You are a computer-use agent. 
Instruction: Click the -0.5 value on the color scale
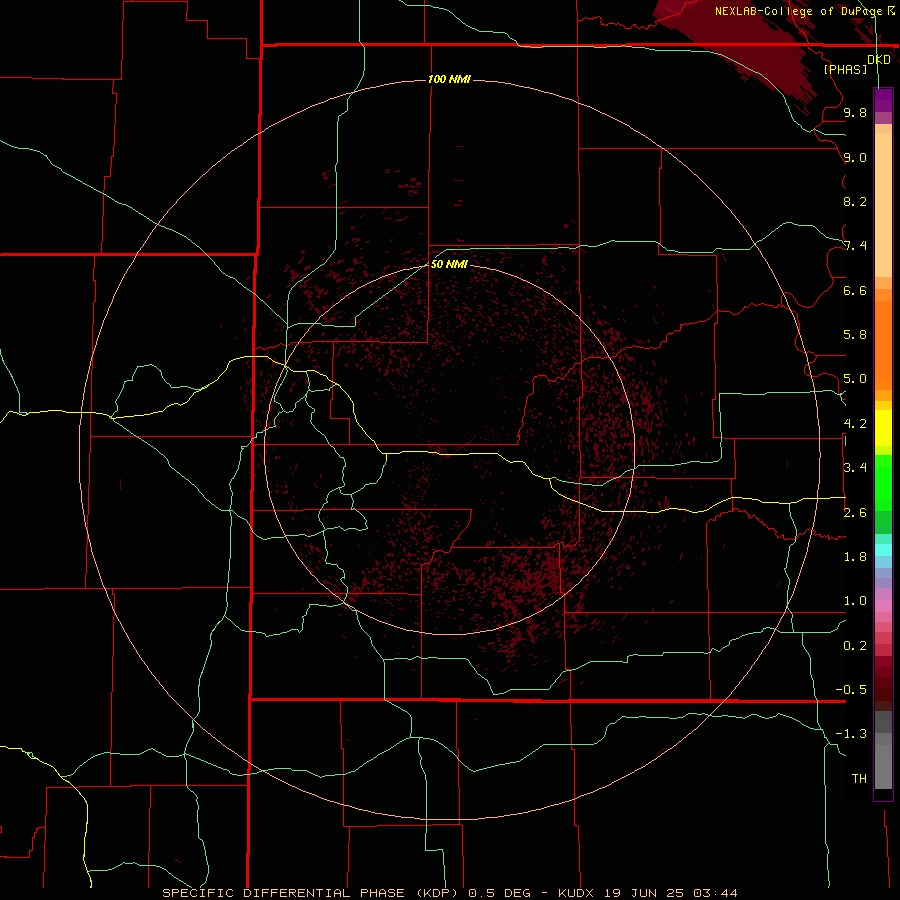pos(851,690)
